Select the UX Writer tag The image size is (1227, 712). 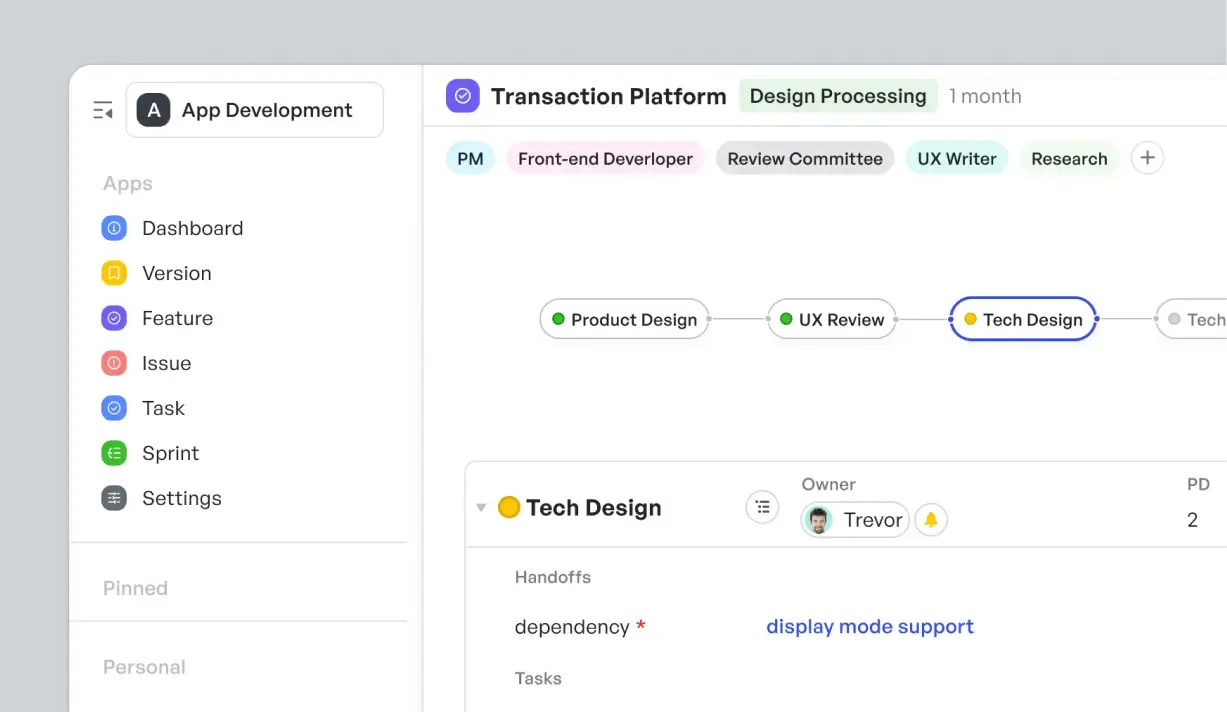[x=957, y=158]
